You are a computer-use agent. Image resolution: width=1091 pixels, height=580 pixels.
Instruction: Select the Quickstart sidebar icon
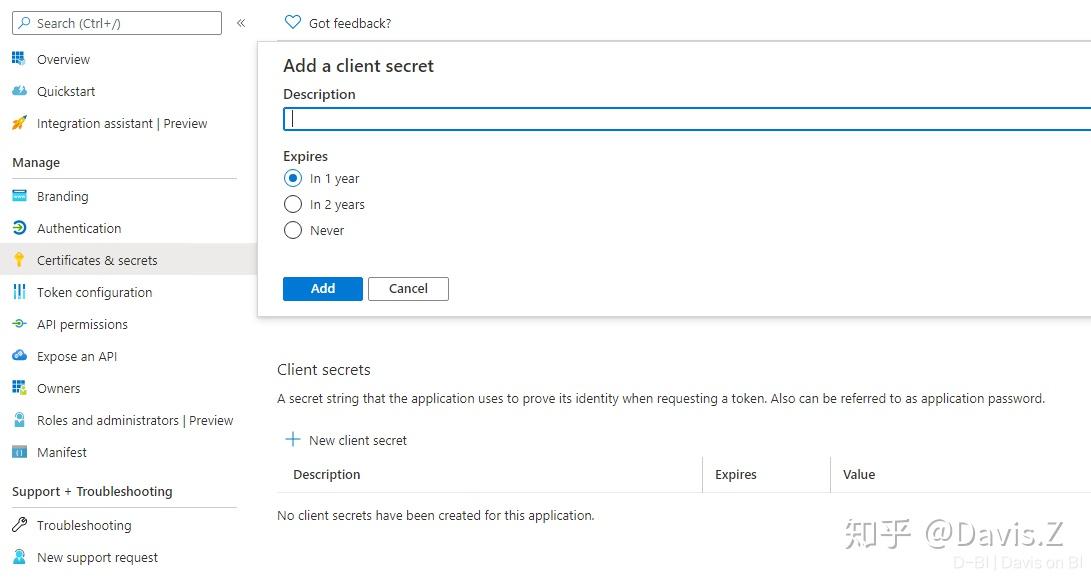click(20, 91)
